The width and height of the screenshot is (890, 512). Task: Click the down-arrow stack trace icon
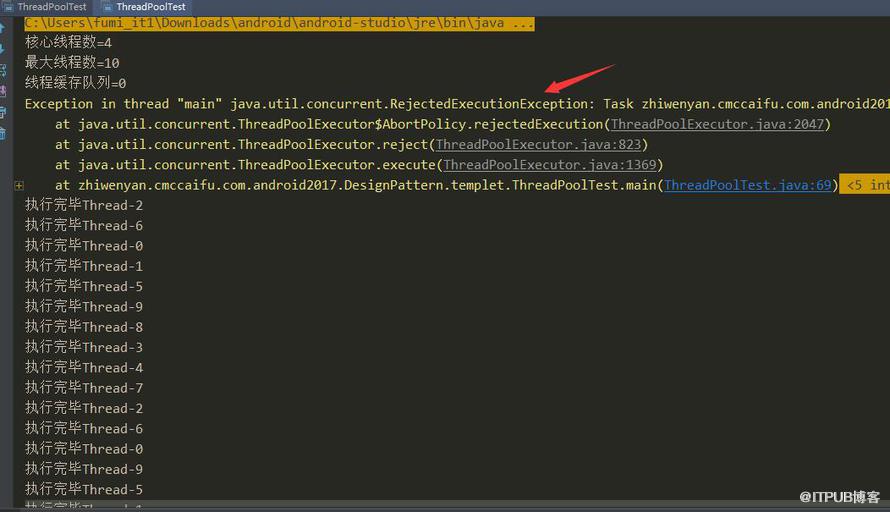click(2, 49)
